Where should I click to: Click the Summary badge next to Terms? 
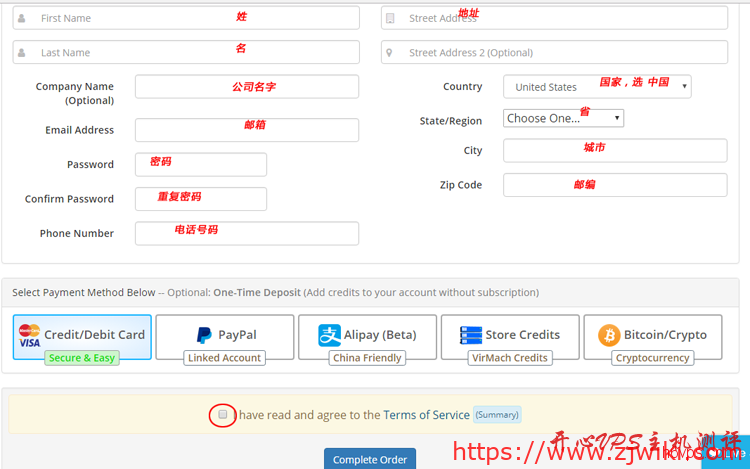pyautogui.click(x=497, y=415)
